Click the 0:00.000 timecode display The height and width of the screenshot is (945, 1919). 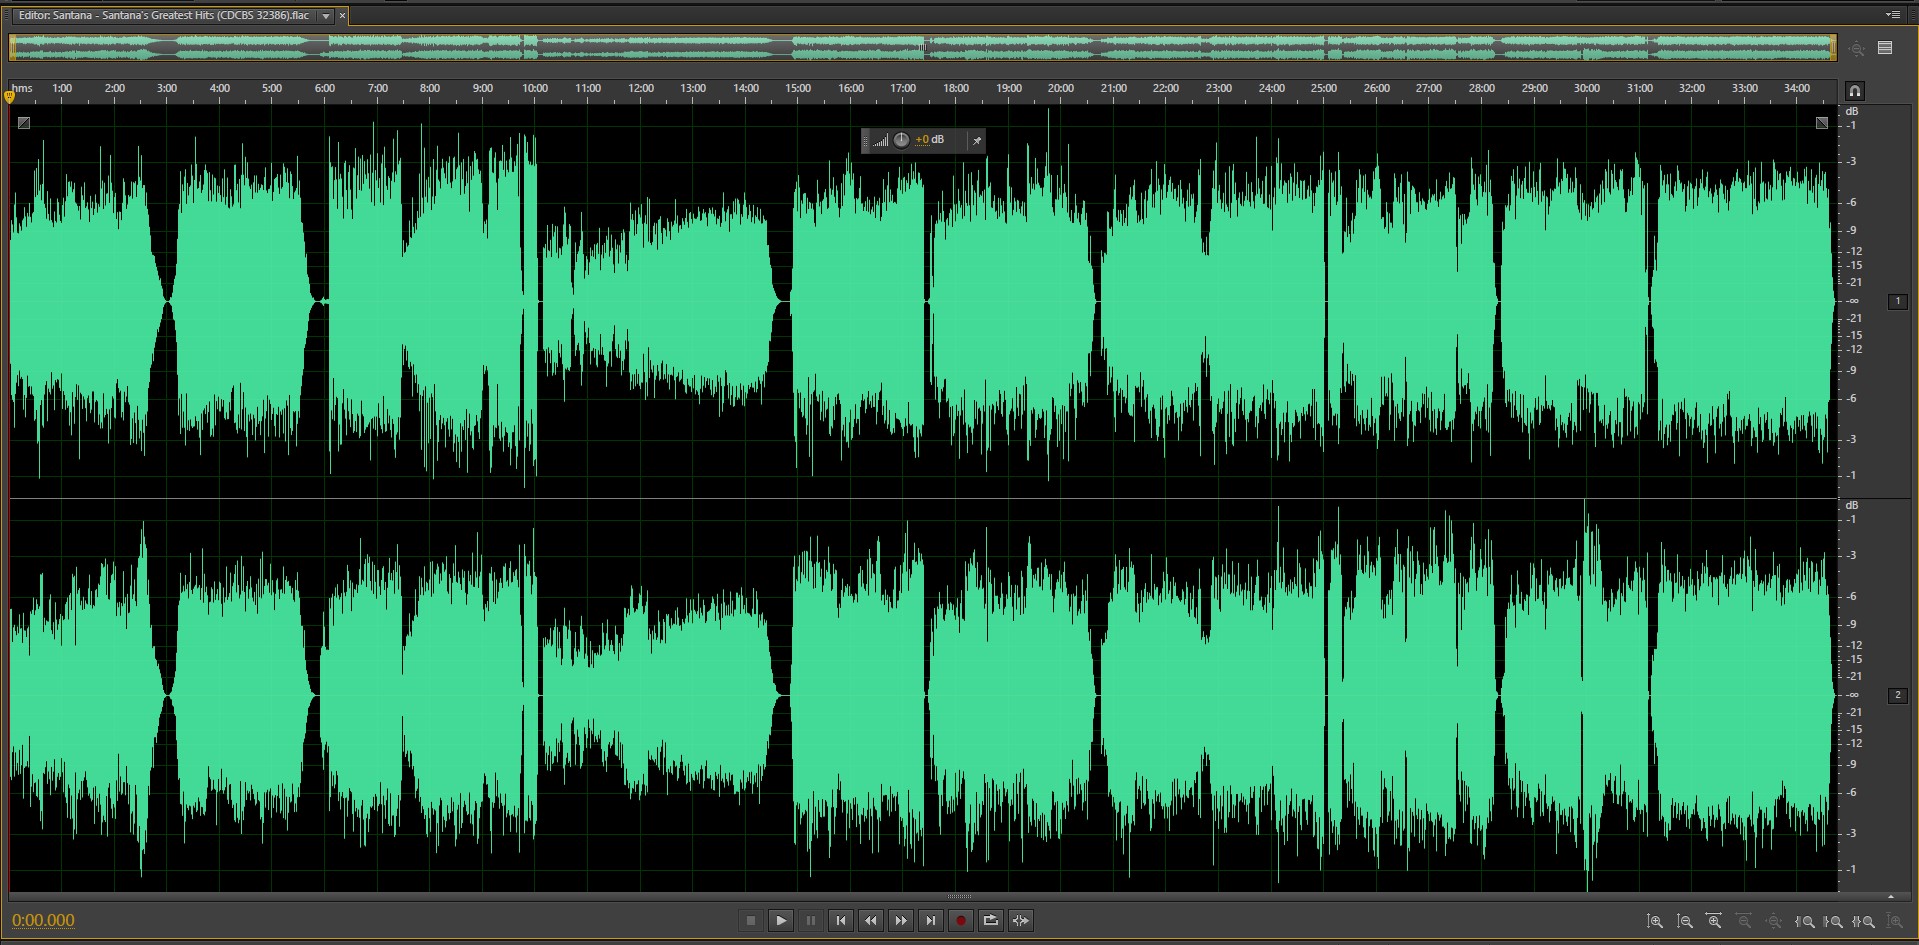43,921
